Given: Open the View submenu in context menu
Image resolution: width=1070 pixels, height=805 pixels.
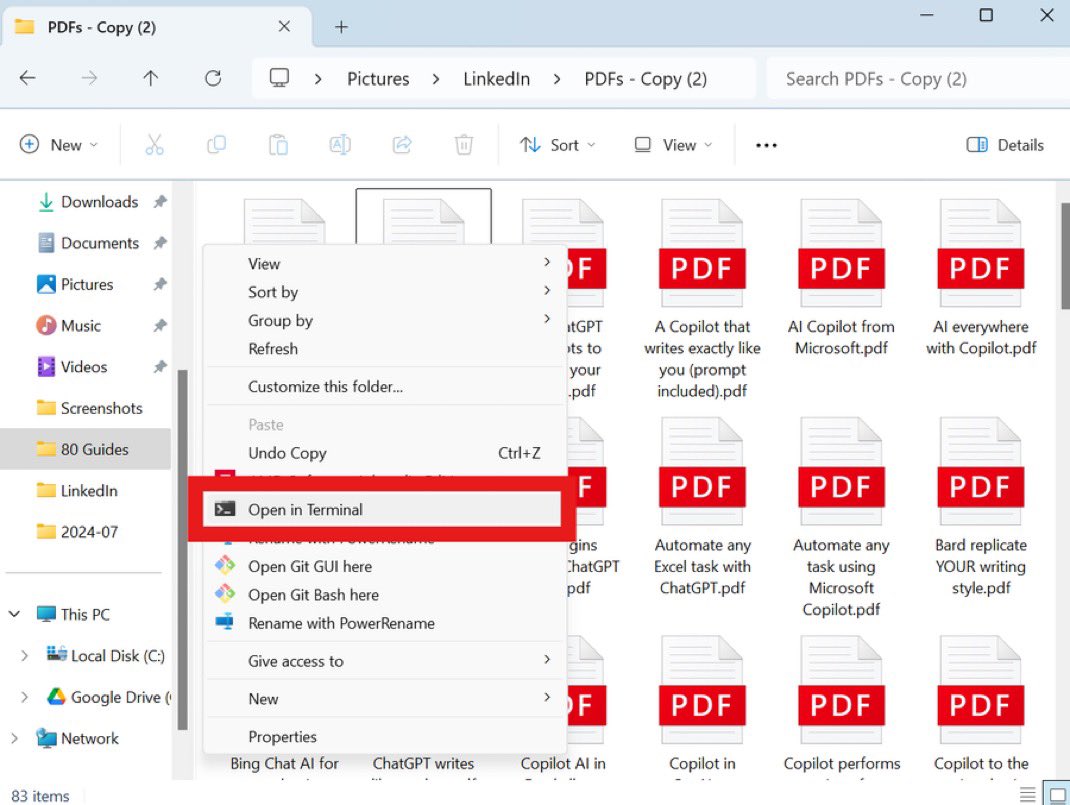Looking at the screenshot, I should (x=385, y=263).
